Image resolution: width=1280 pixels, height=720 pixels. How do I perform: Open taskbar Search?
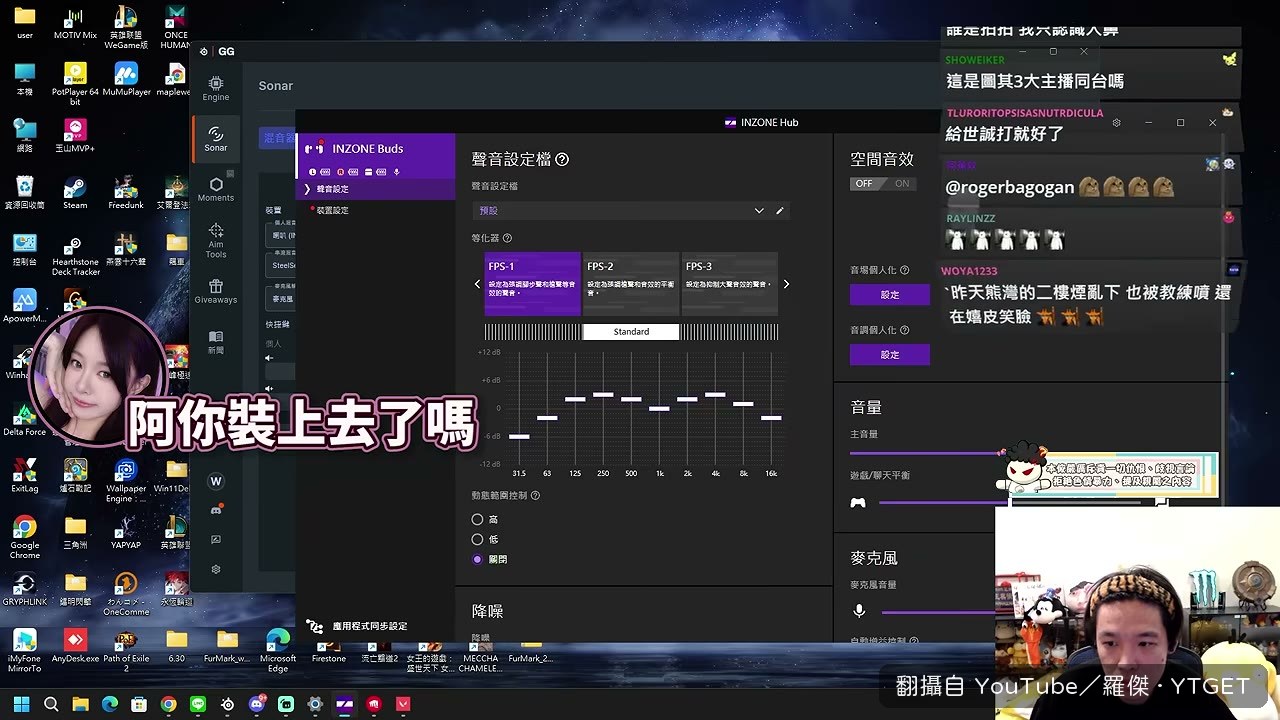[x=51, y=704]
